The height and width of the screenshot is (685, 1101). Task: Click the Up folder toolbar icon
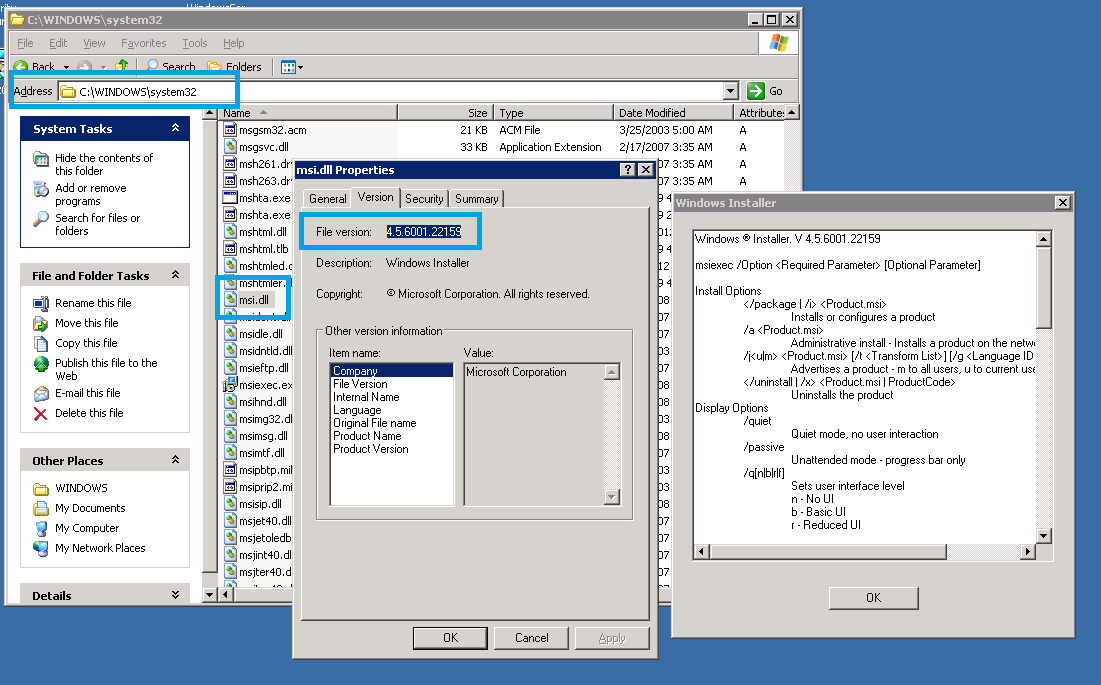coord(122,66)
